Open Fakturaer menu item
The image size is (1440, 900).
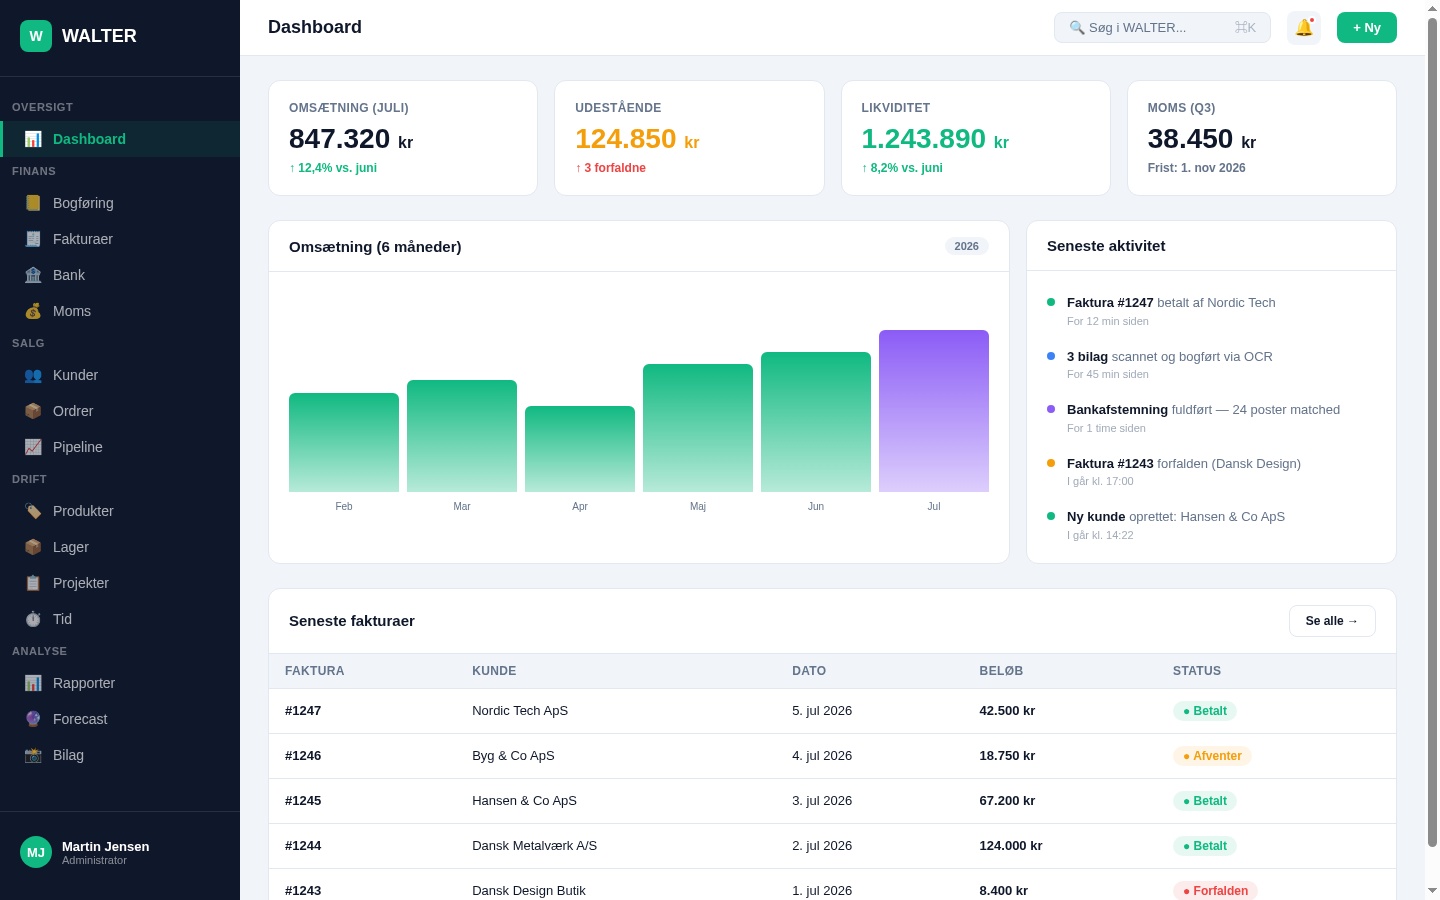coord(120,239)
